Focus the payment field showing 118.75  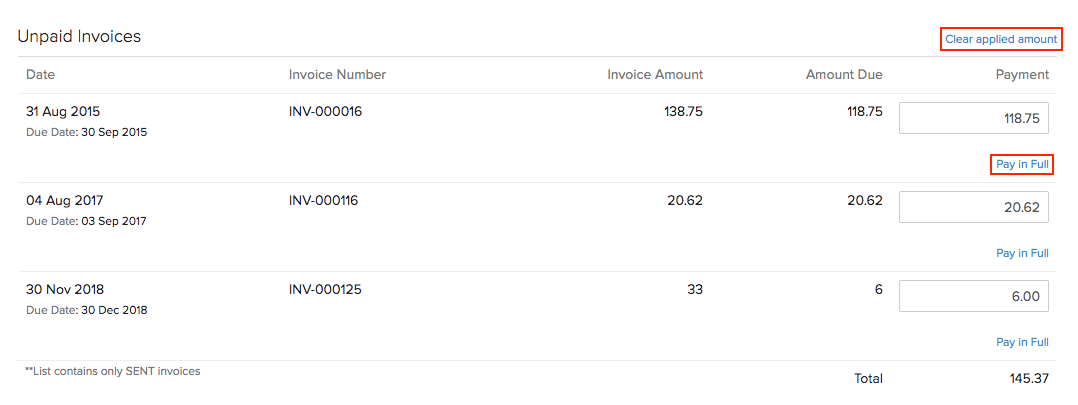pos(974,118)
